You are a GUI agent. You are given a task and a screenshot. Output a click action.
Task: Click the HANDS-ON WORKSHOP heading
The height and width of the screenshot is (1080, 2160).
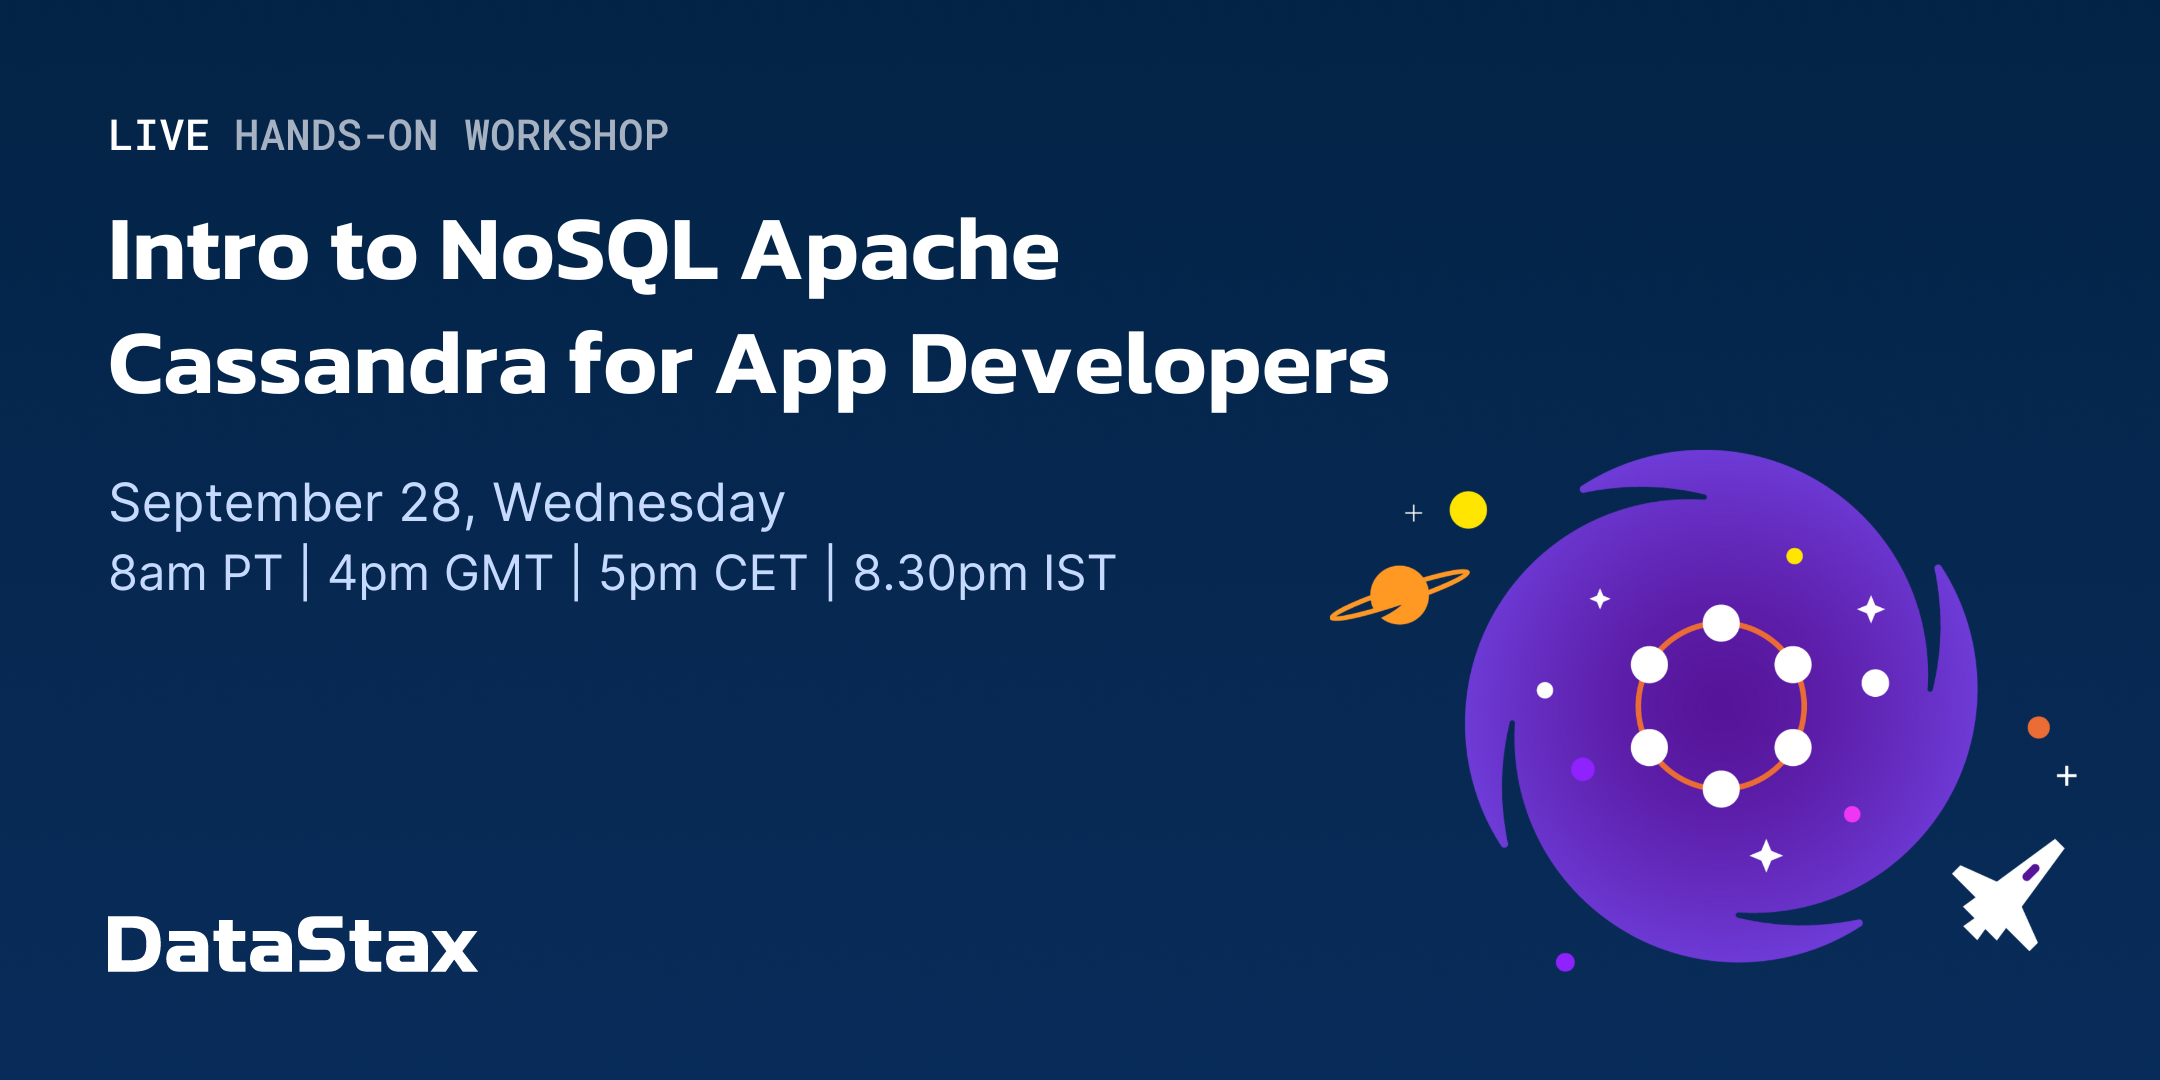pyautogui.click(x=451, y=136)
